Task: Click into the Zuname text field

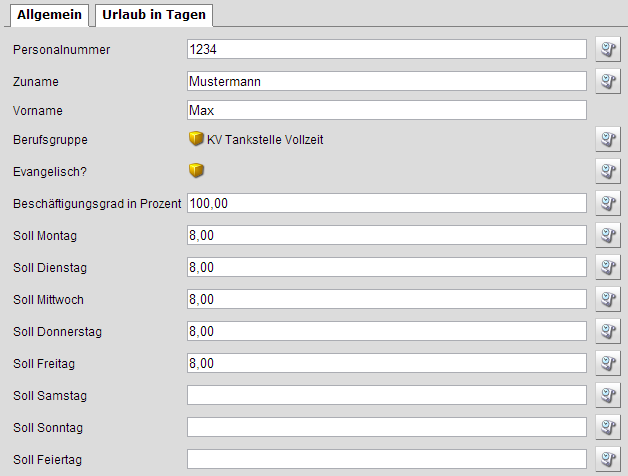Action: (386, 80)
